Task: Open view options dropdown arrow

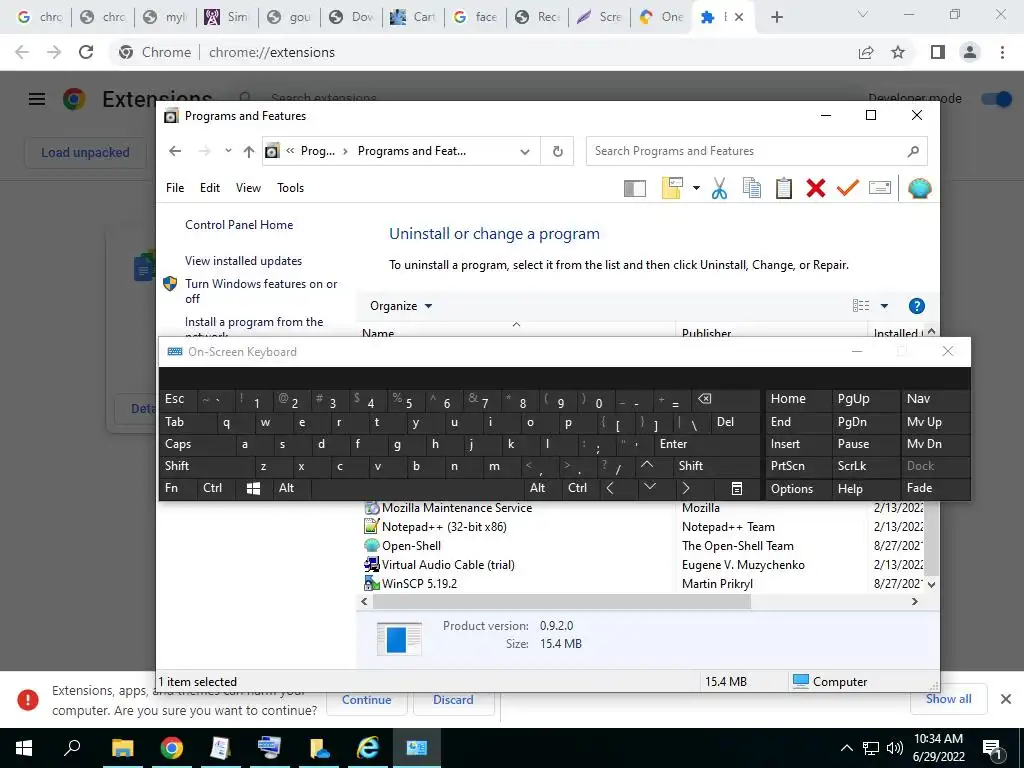Action: pos(884,306)
